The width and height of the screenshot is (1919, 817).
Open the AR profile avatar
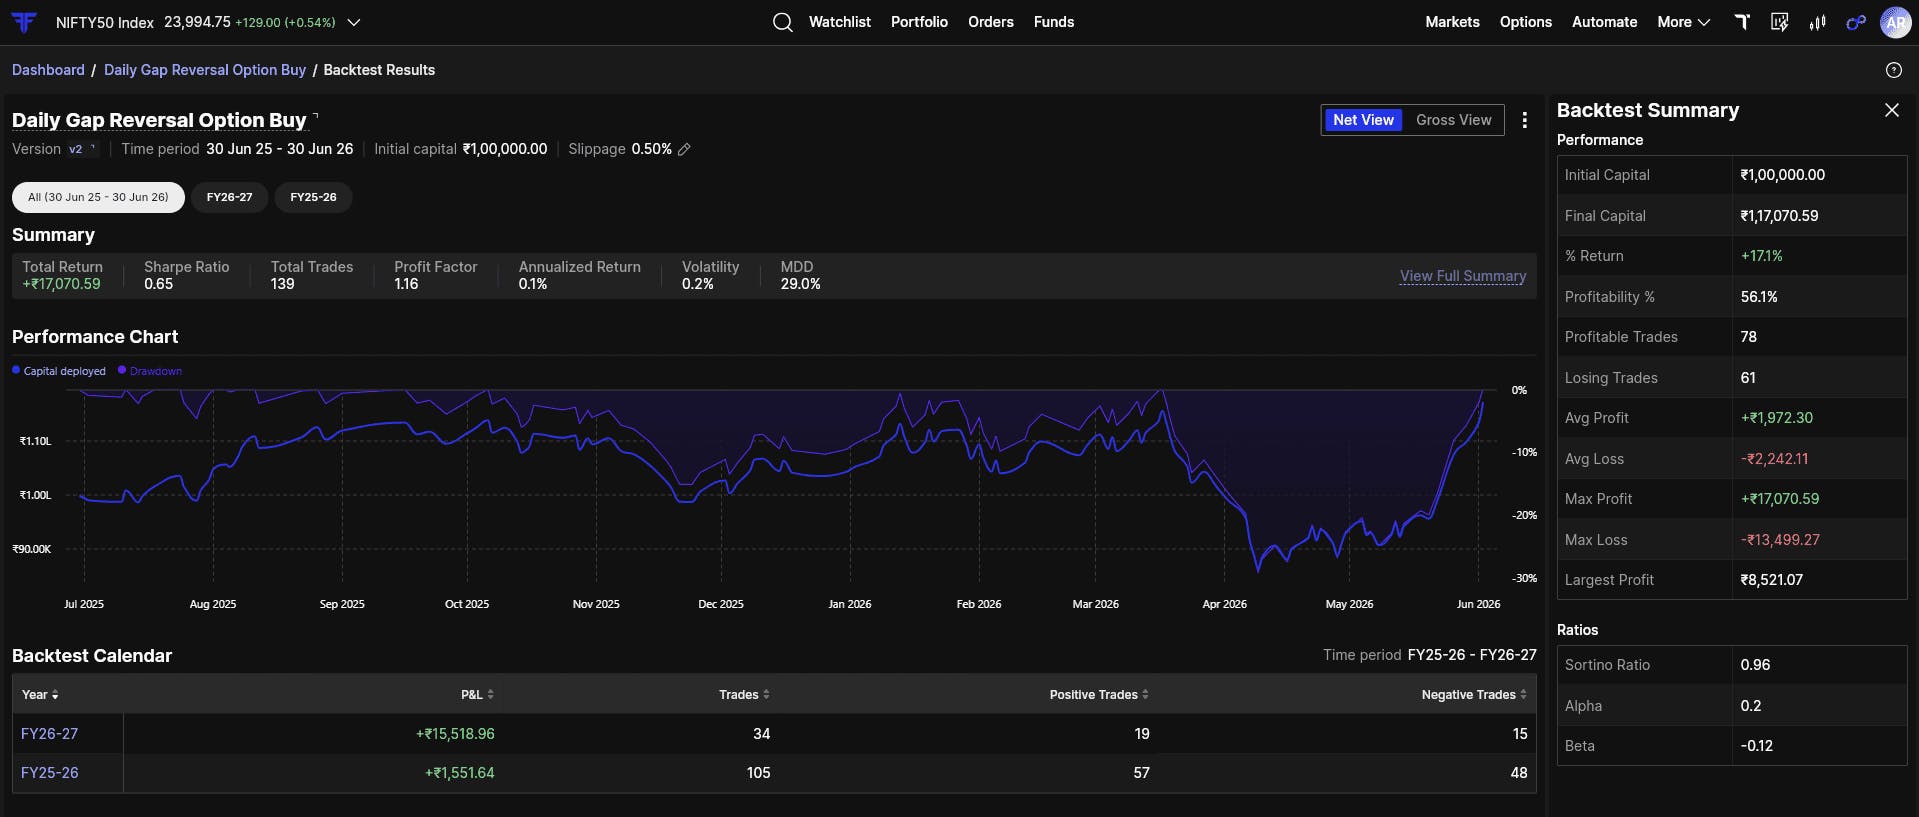(x=1895, y=22)
